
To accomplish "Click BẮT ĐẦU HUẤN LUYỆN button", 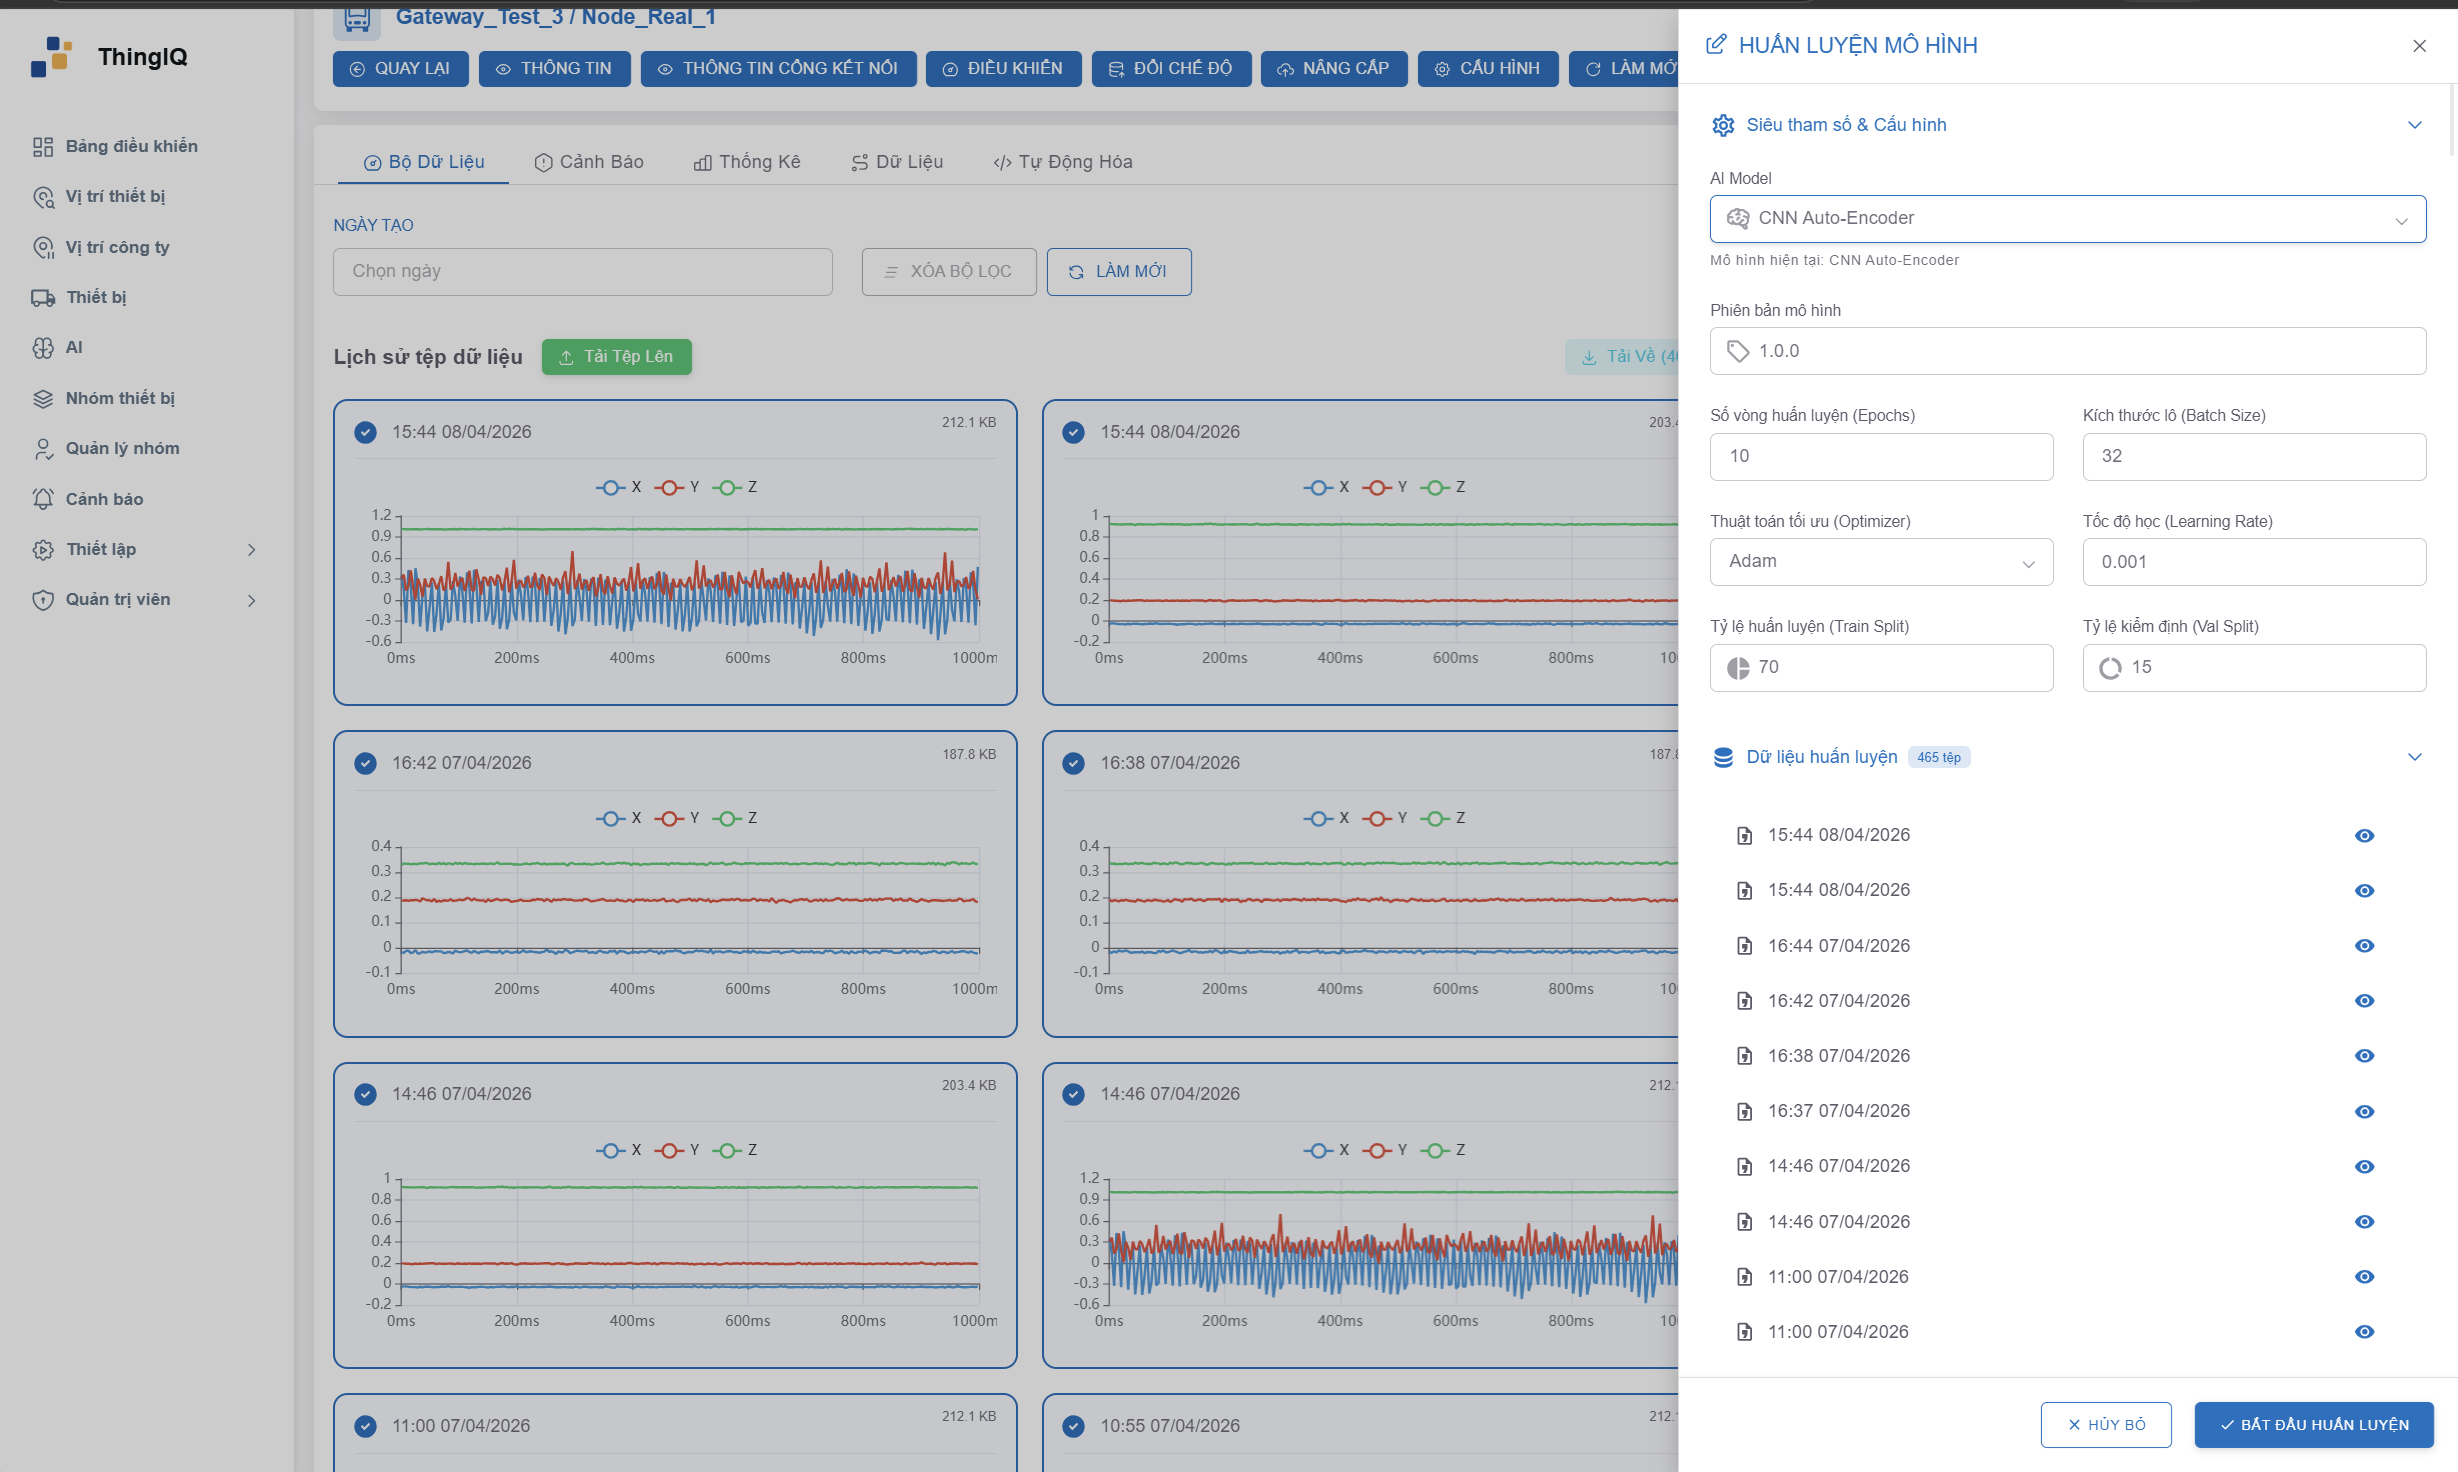I will coord(2313,1425).
